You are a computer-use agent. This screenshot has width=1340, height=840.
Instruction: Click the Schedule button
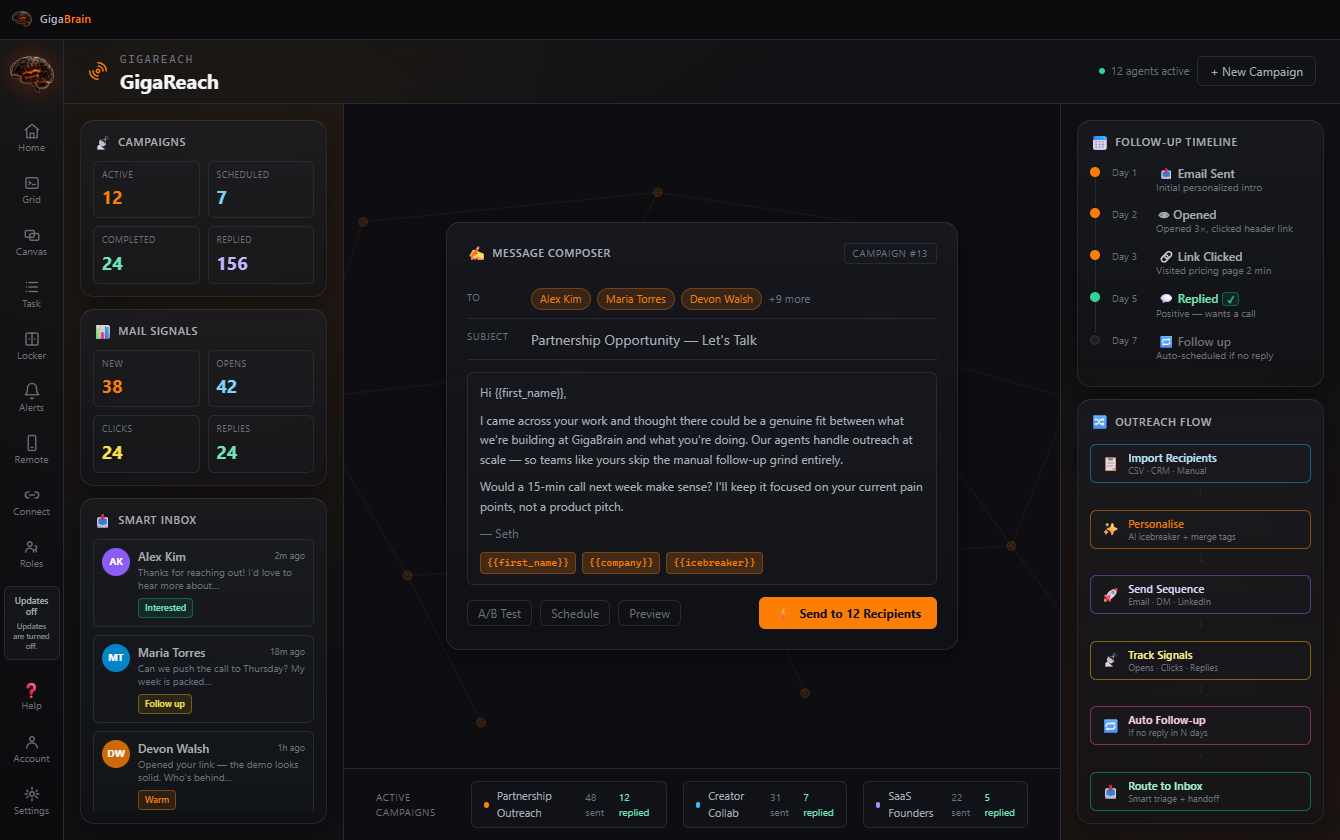point(575,613)
